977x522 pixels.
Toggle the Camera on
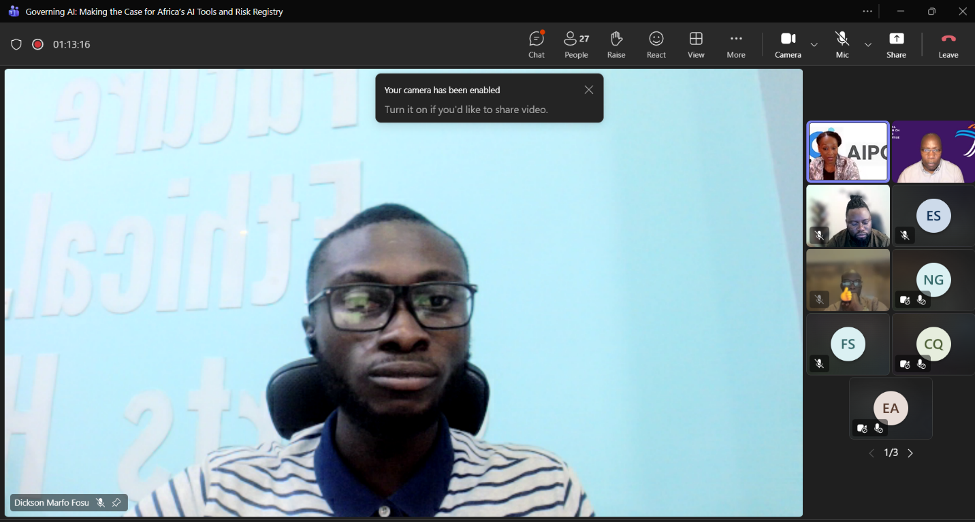click(787, 44)
